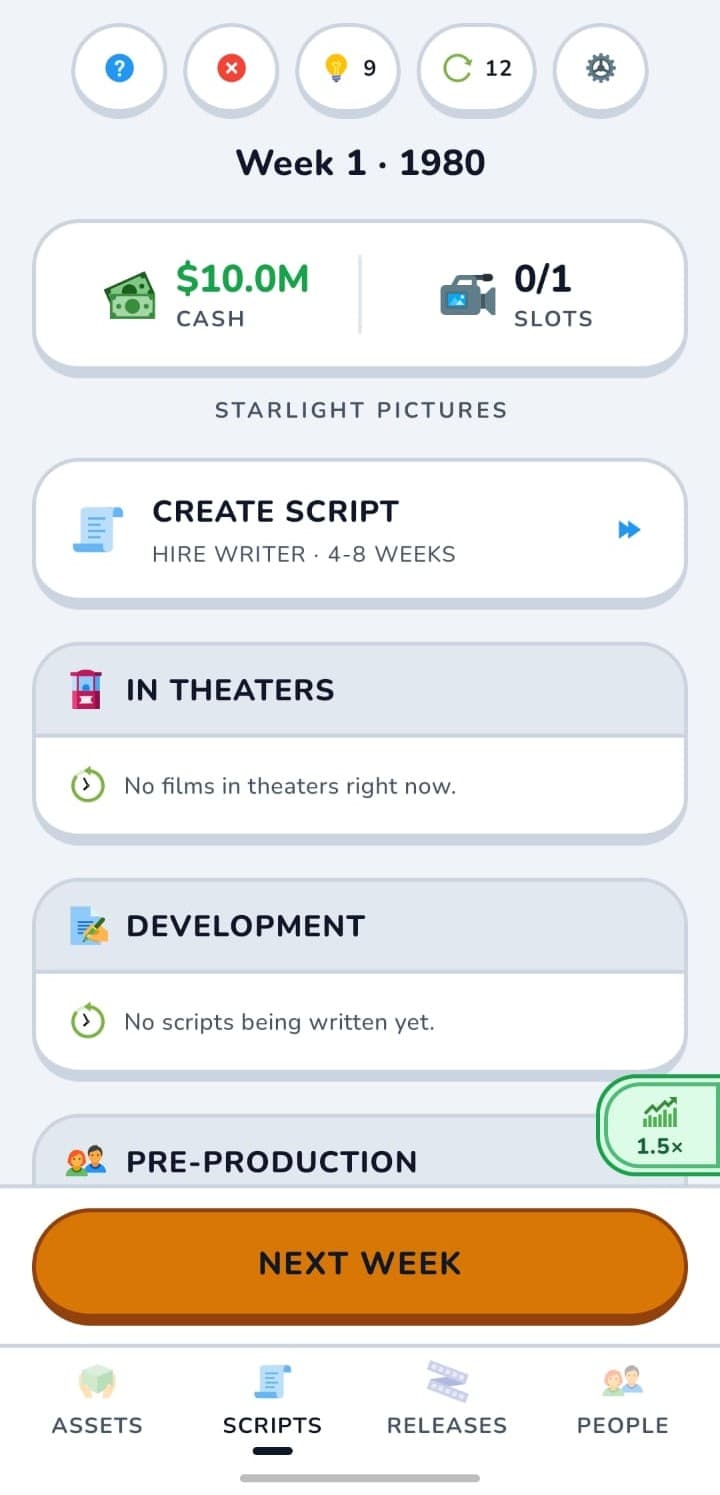The height and width of the screenshot is (1495, 720).
Task: Open the People tab
Action: 622,1401
